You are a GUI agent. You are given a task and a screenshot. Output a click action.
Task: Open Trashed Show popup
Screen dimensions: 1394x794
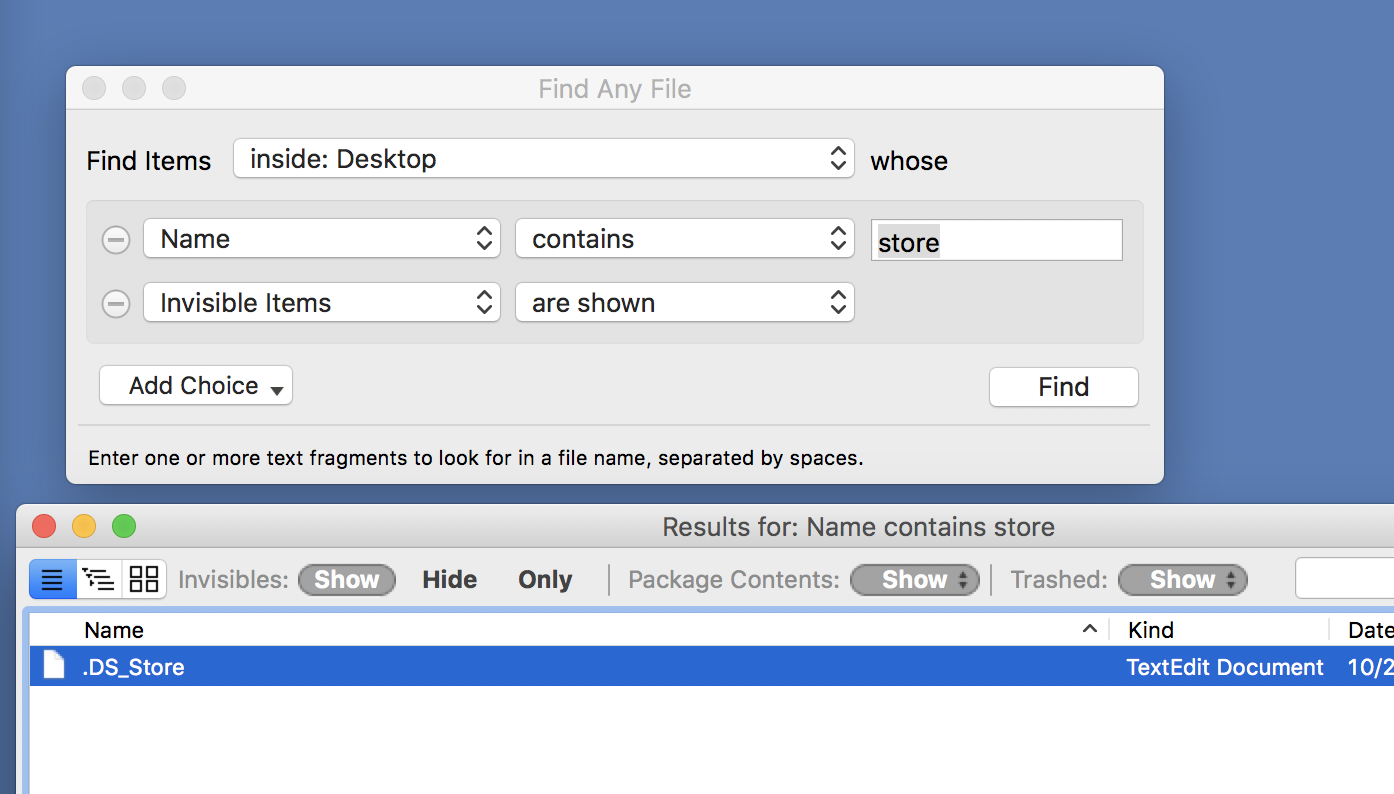tap(1183, 580)
